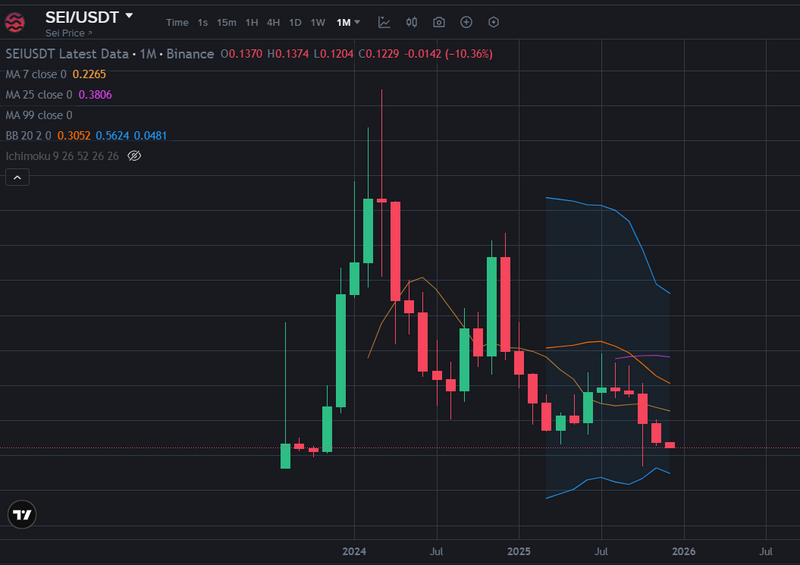Take a chart snapshot with camera icon

click(x=439, y=22)
